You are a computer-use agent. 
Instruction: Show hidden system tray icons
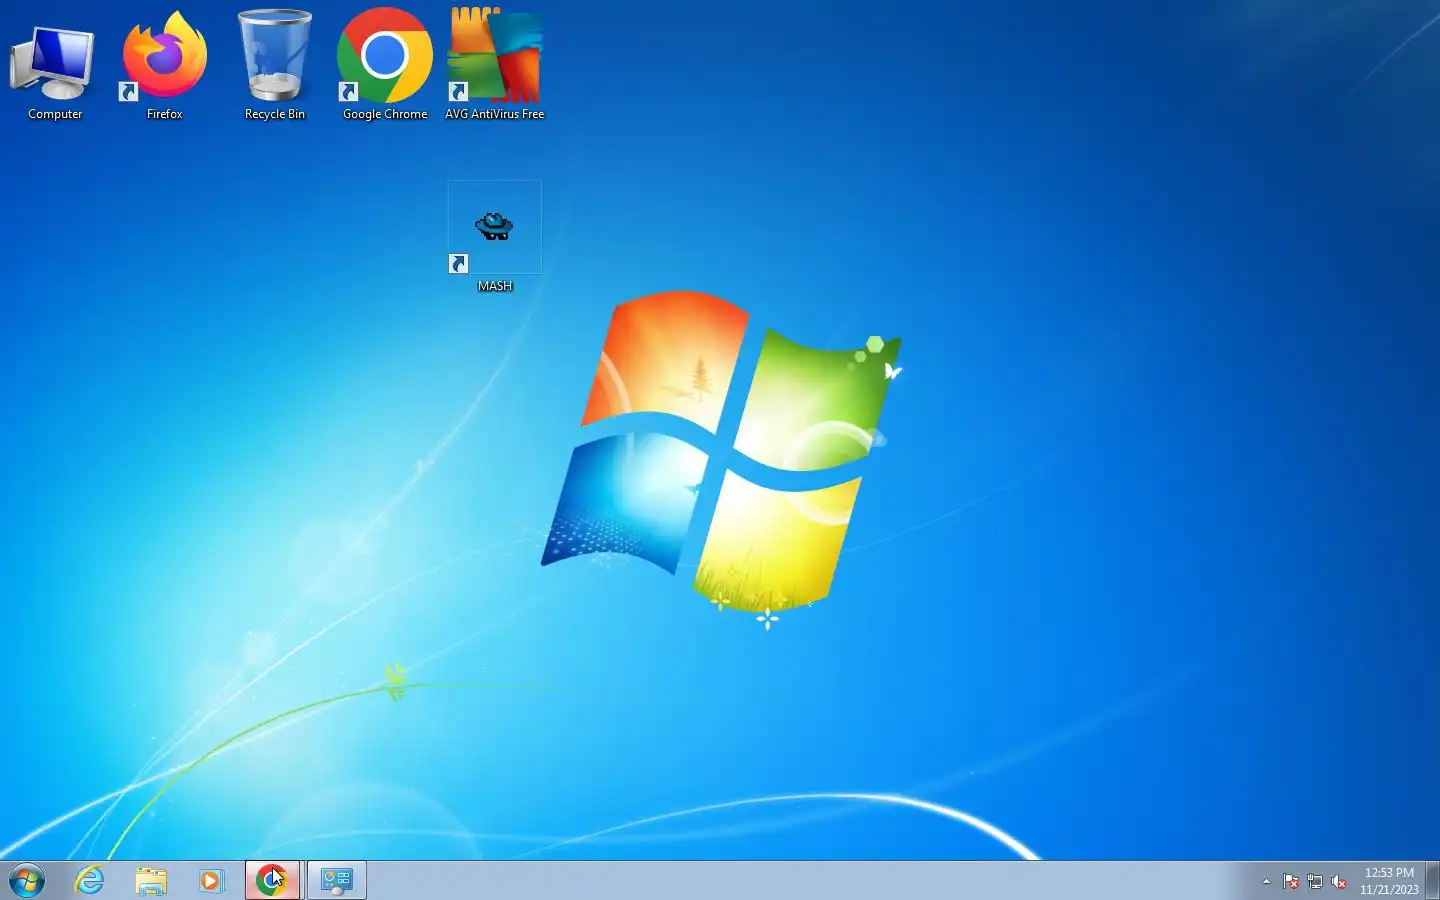(1266, 881)
